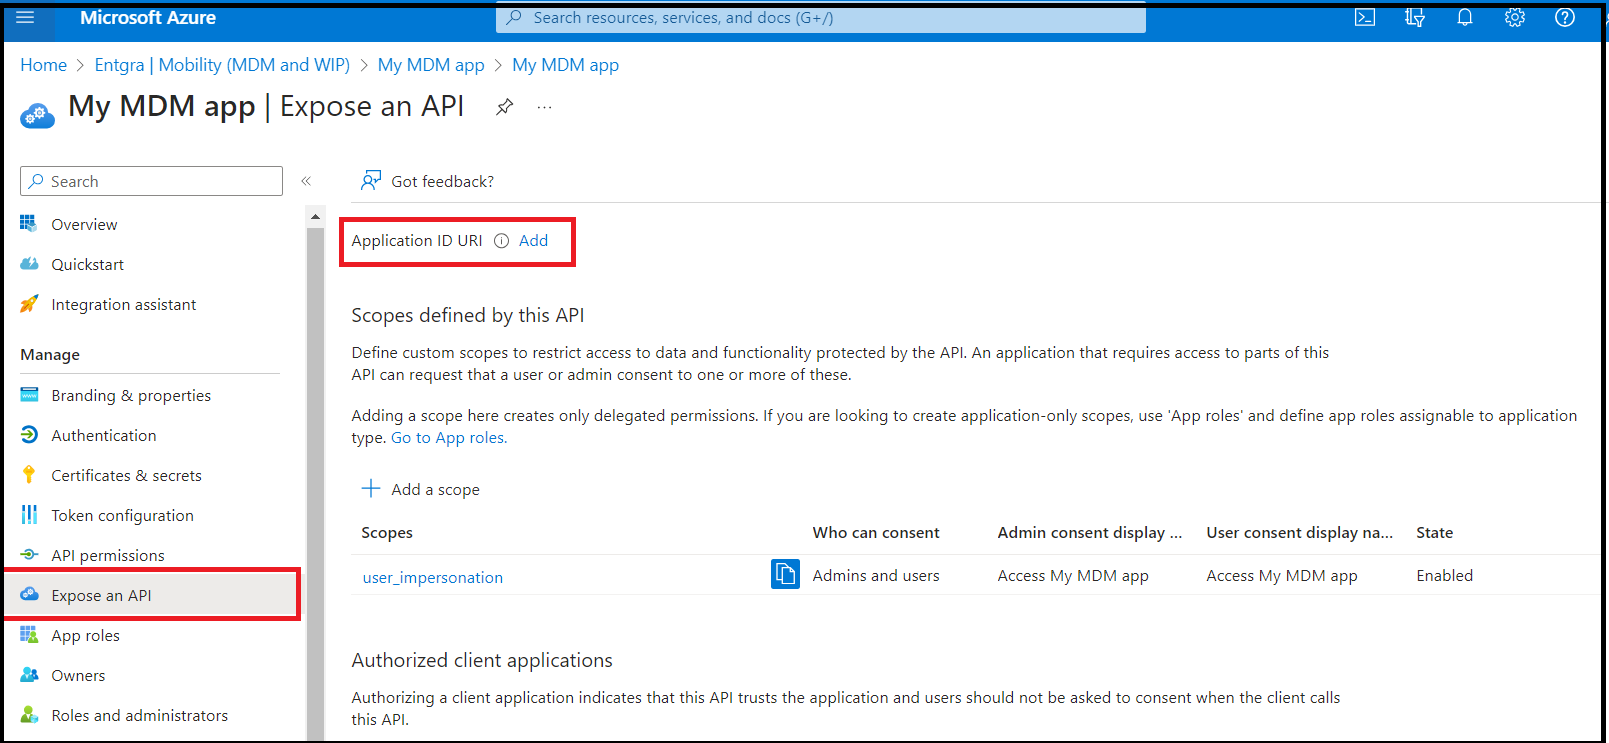The width and height of the screenshot is (1609, 743).
Task: Click the API permissions icon
Action: pos(29,554)
